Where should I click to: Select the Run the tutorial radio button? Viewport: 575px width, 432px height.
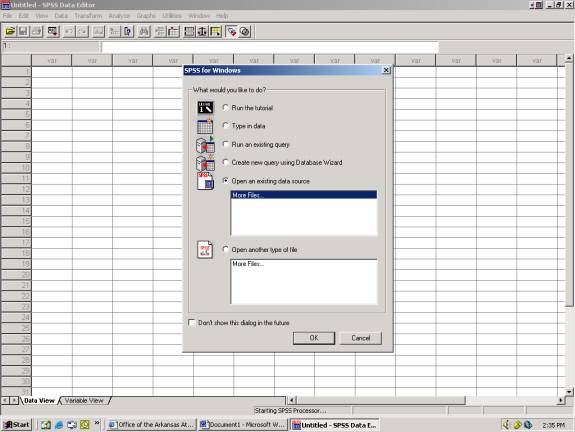click(226, 108)
